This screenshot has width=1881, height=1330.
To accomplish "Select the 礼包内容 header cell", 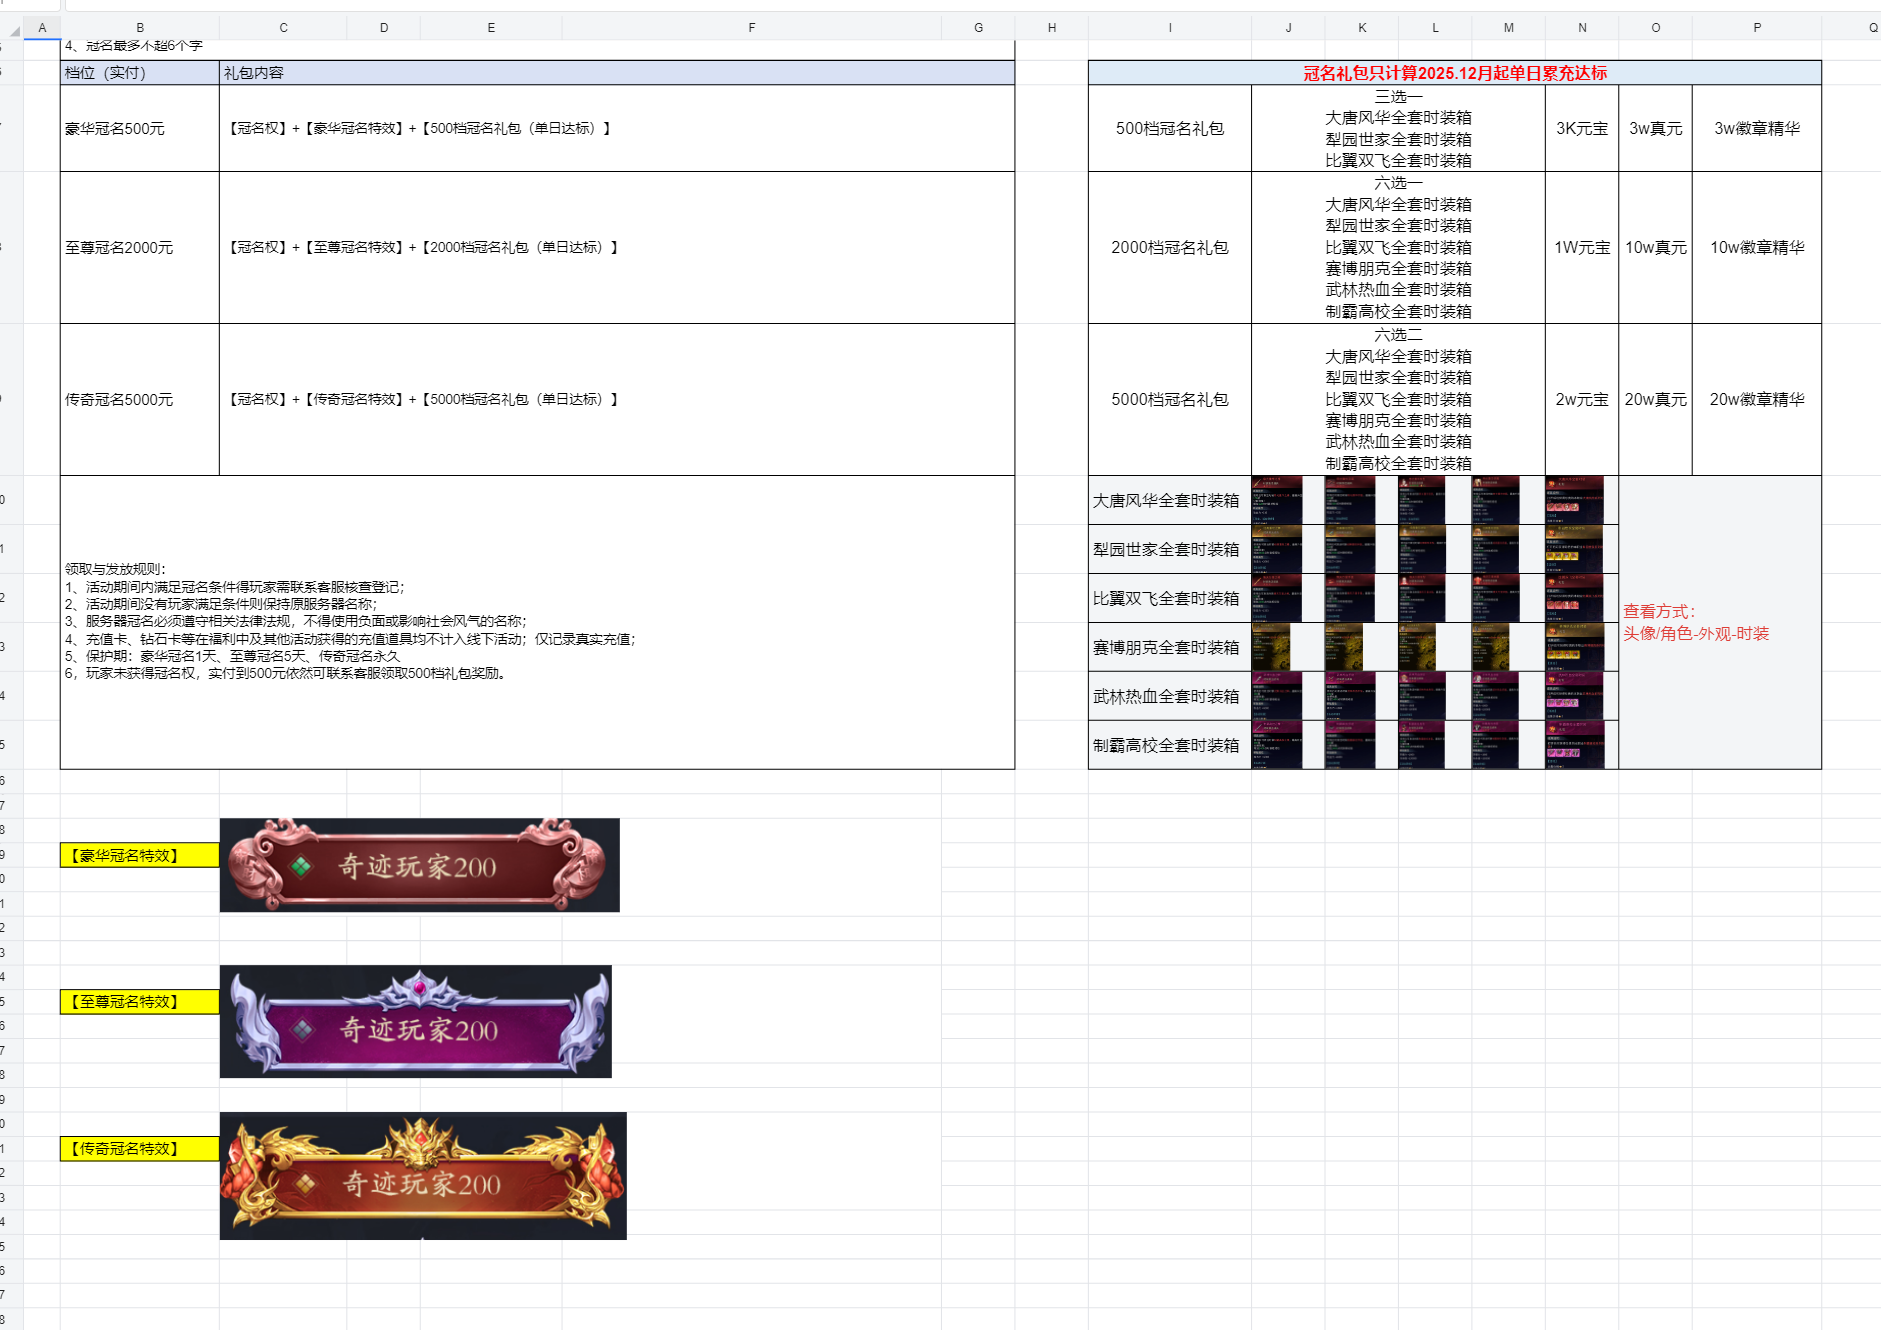I will tap(616, 73).
